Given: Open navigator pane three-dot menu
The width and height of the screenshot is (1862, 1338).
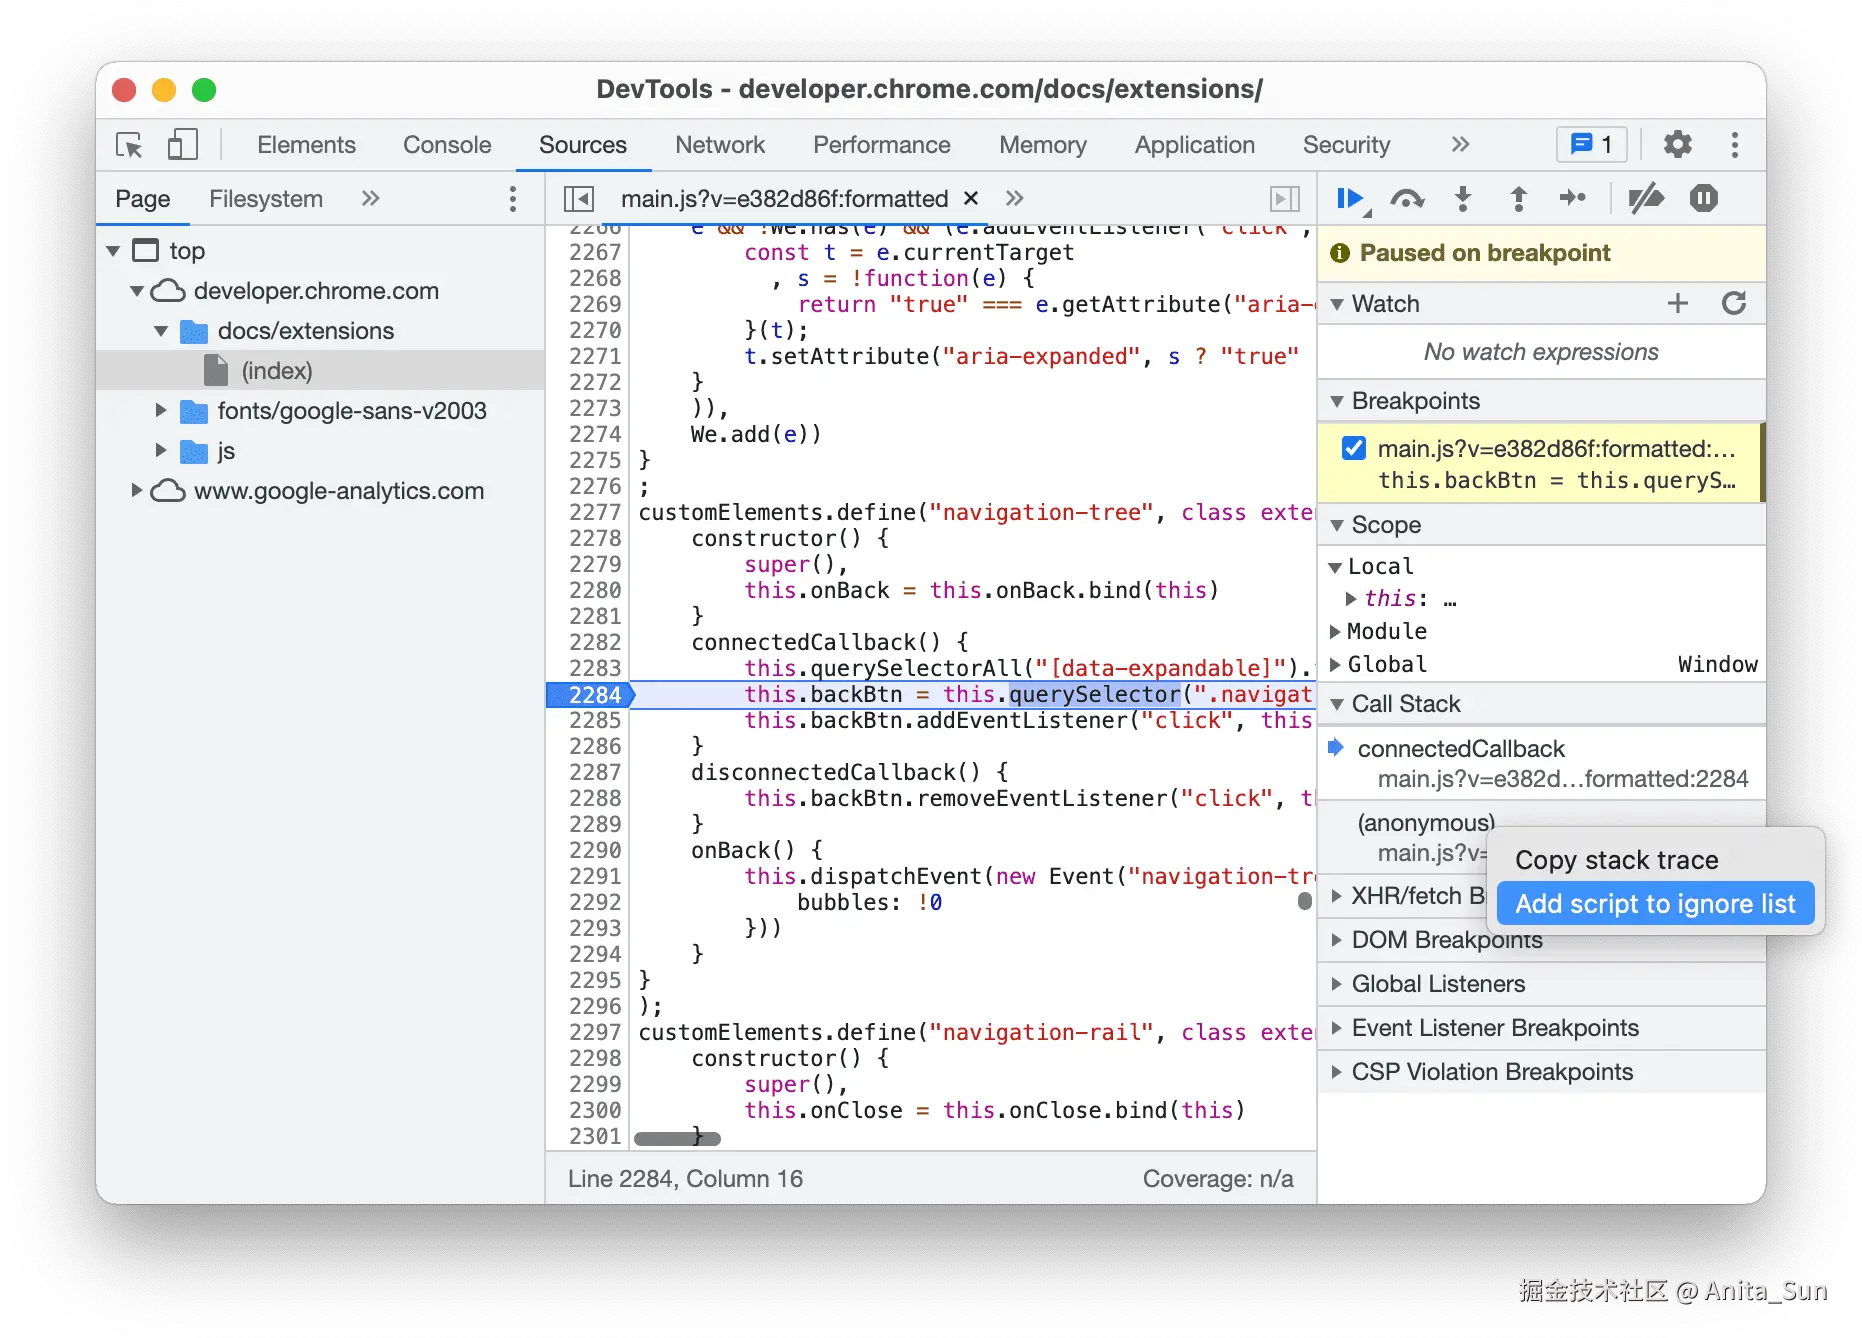Looking at the screenshot, I should [513, 199].
